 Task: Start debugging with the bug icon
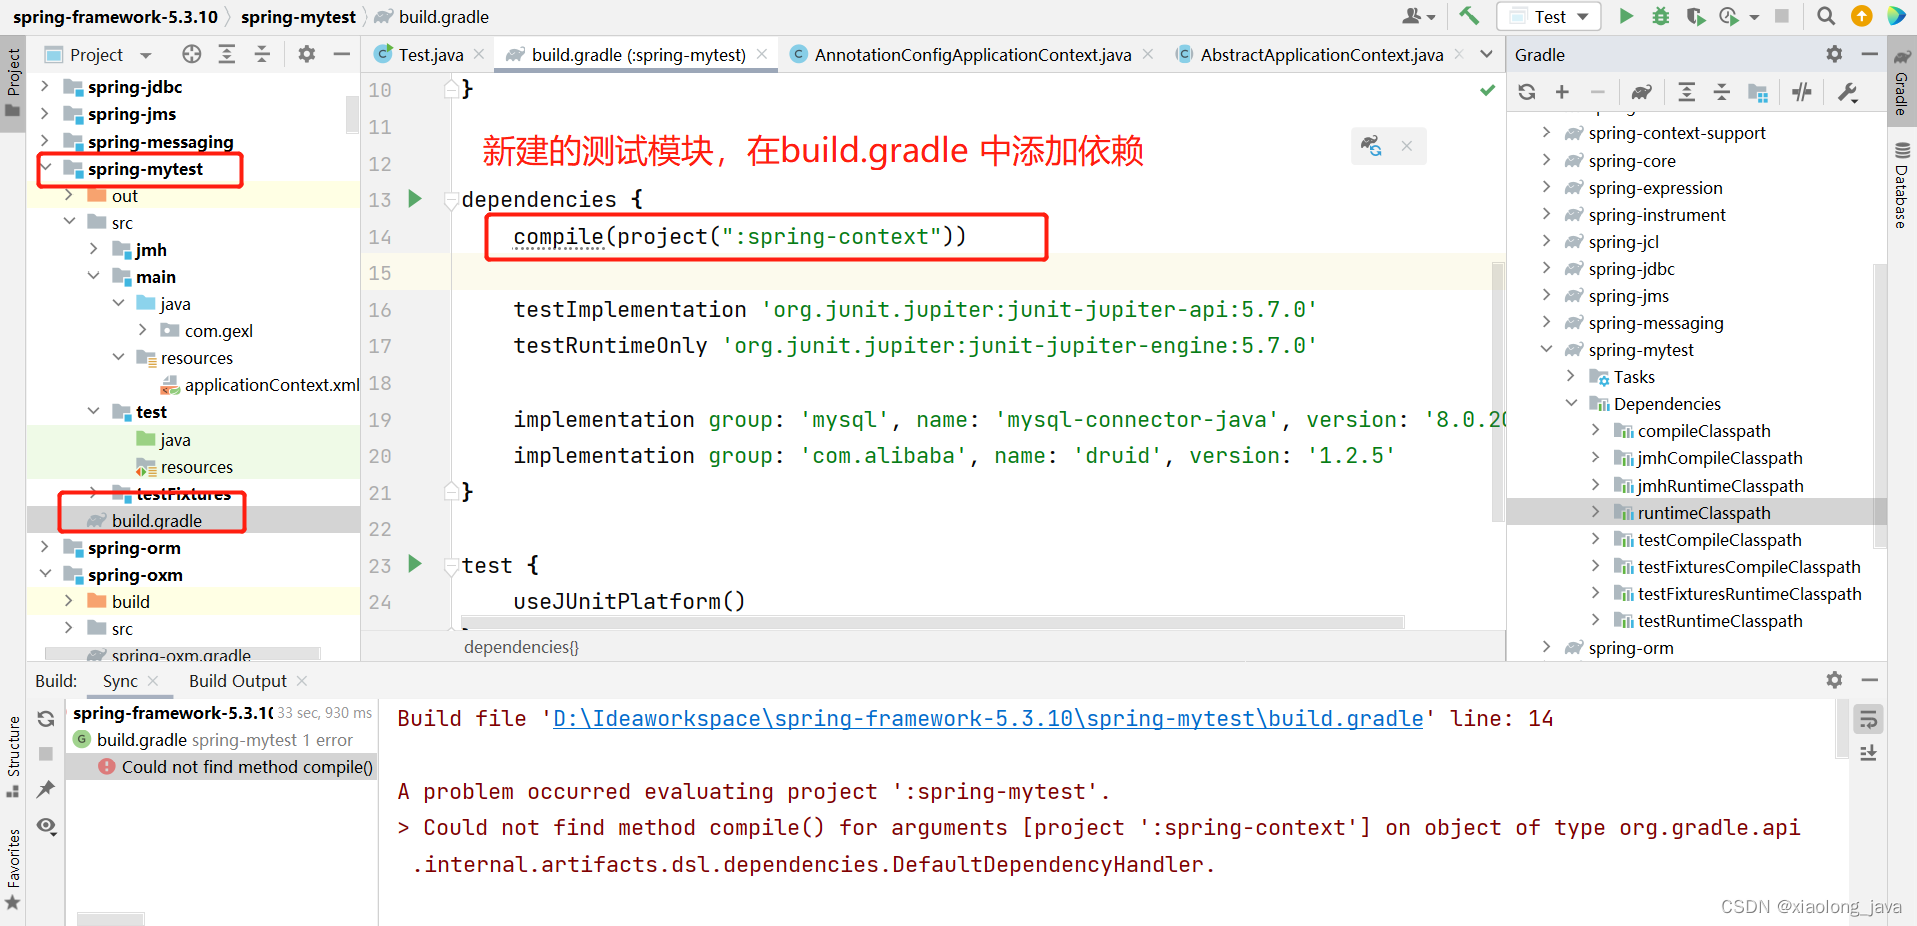tap(1660, 16)
